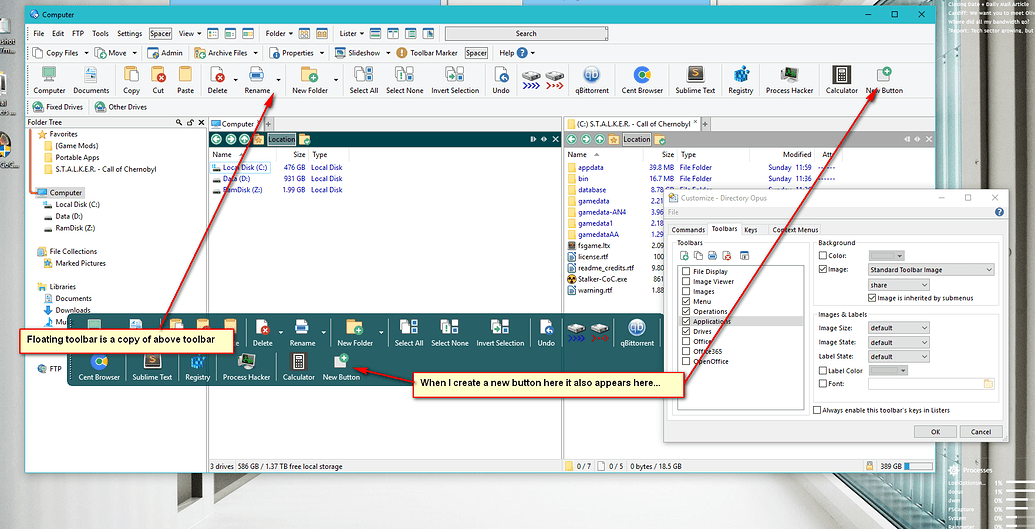Open the Folder dropdown menu

click(x=279, y=33)
